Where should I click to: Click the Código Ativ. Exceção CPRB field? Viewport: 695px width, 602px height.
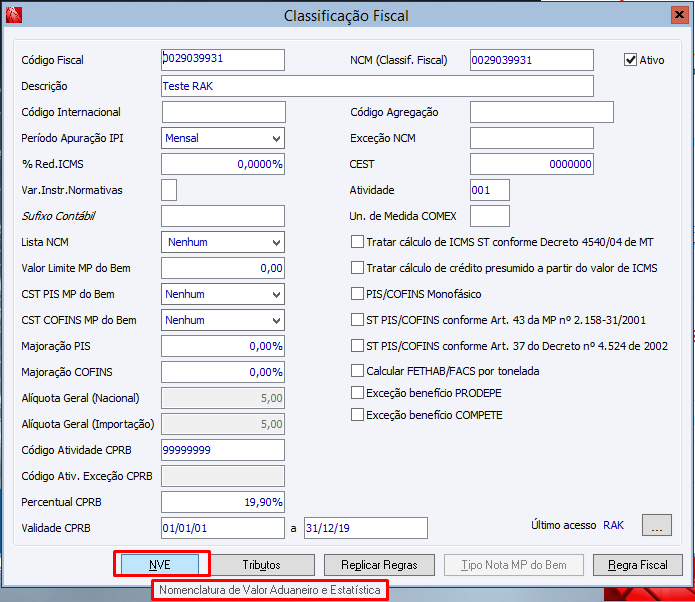223,476
